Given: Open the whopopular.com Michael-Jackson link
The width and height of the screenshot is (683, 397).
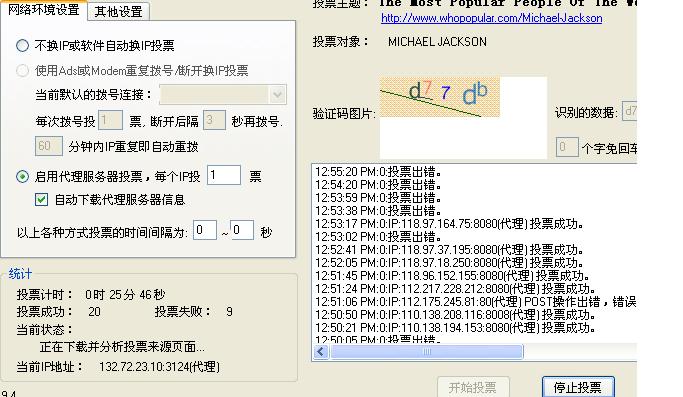Looking at the screenshot, I should [491, 18].
